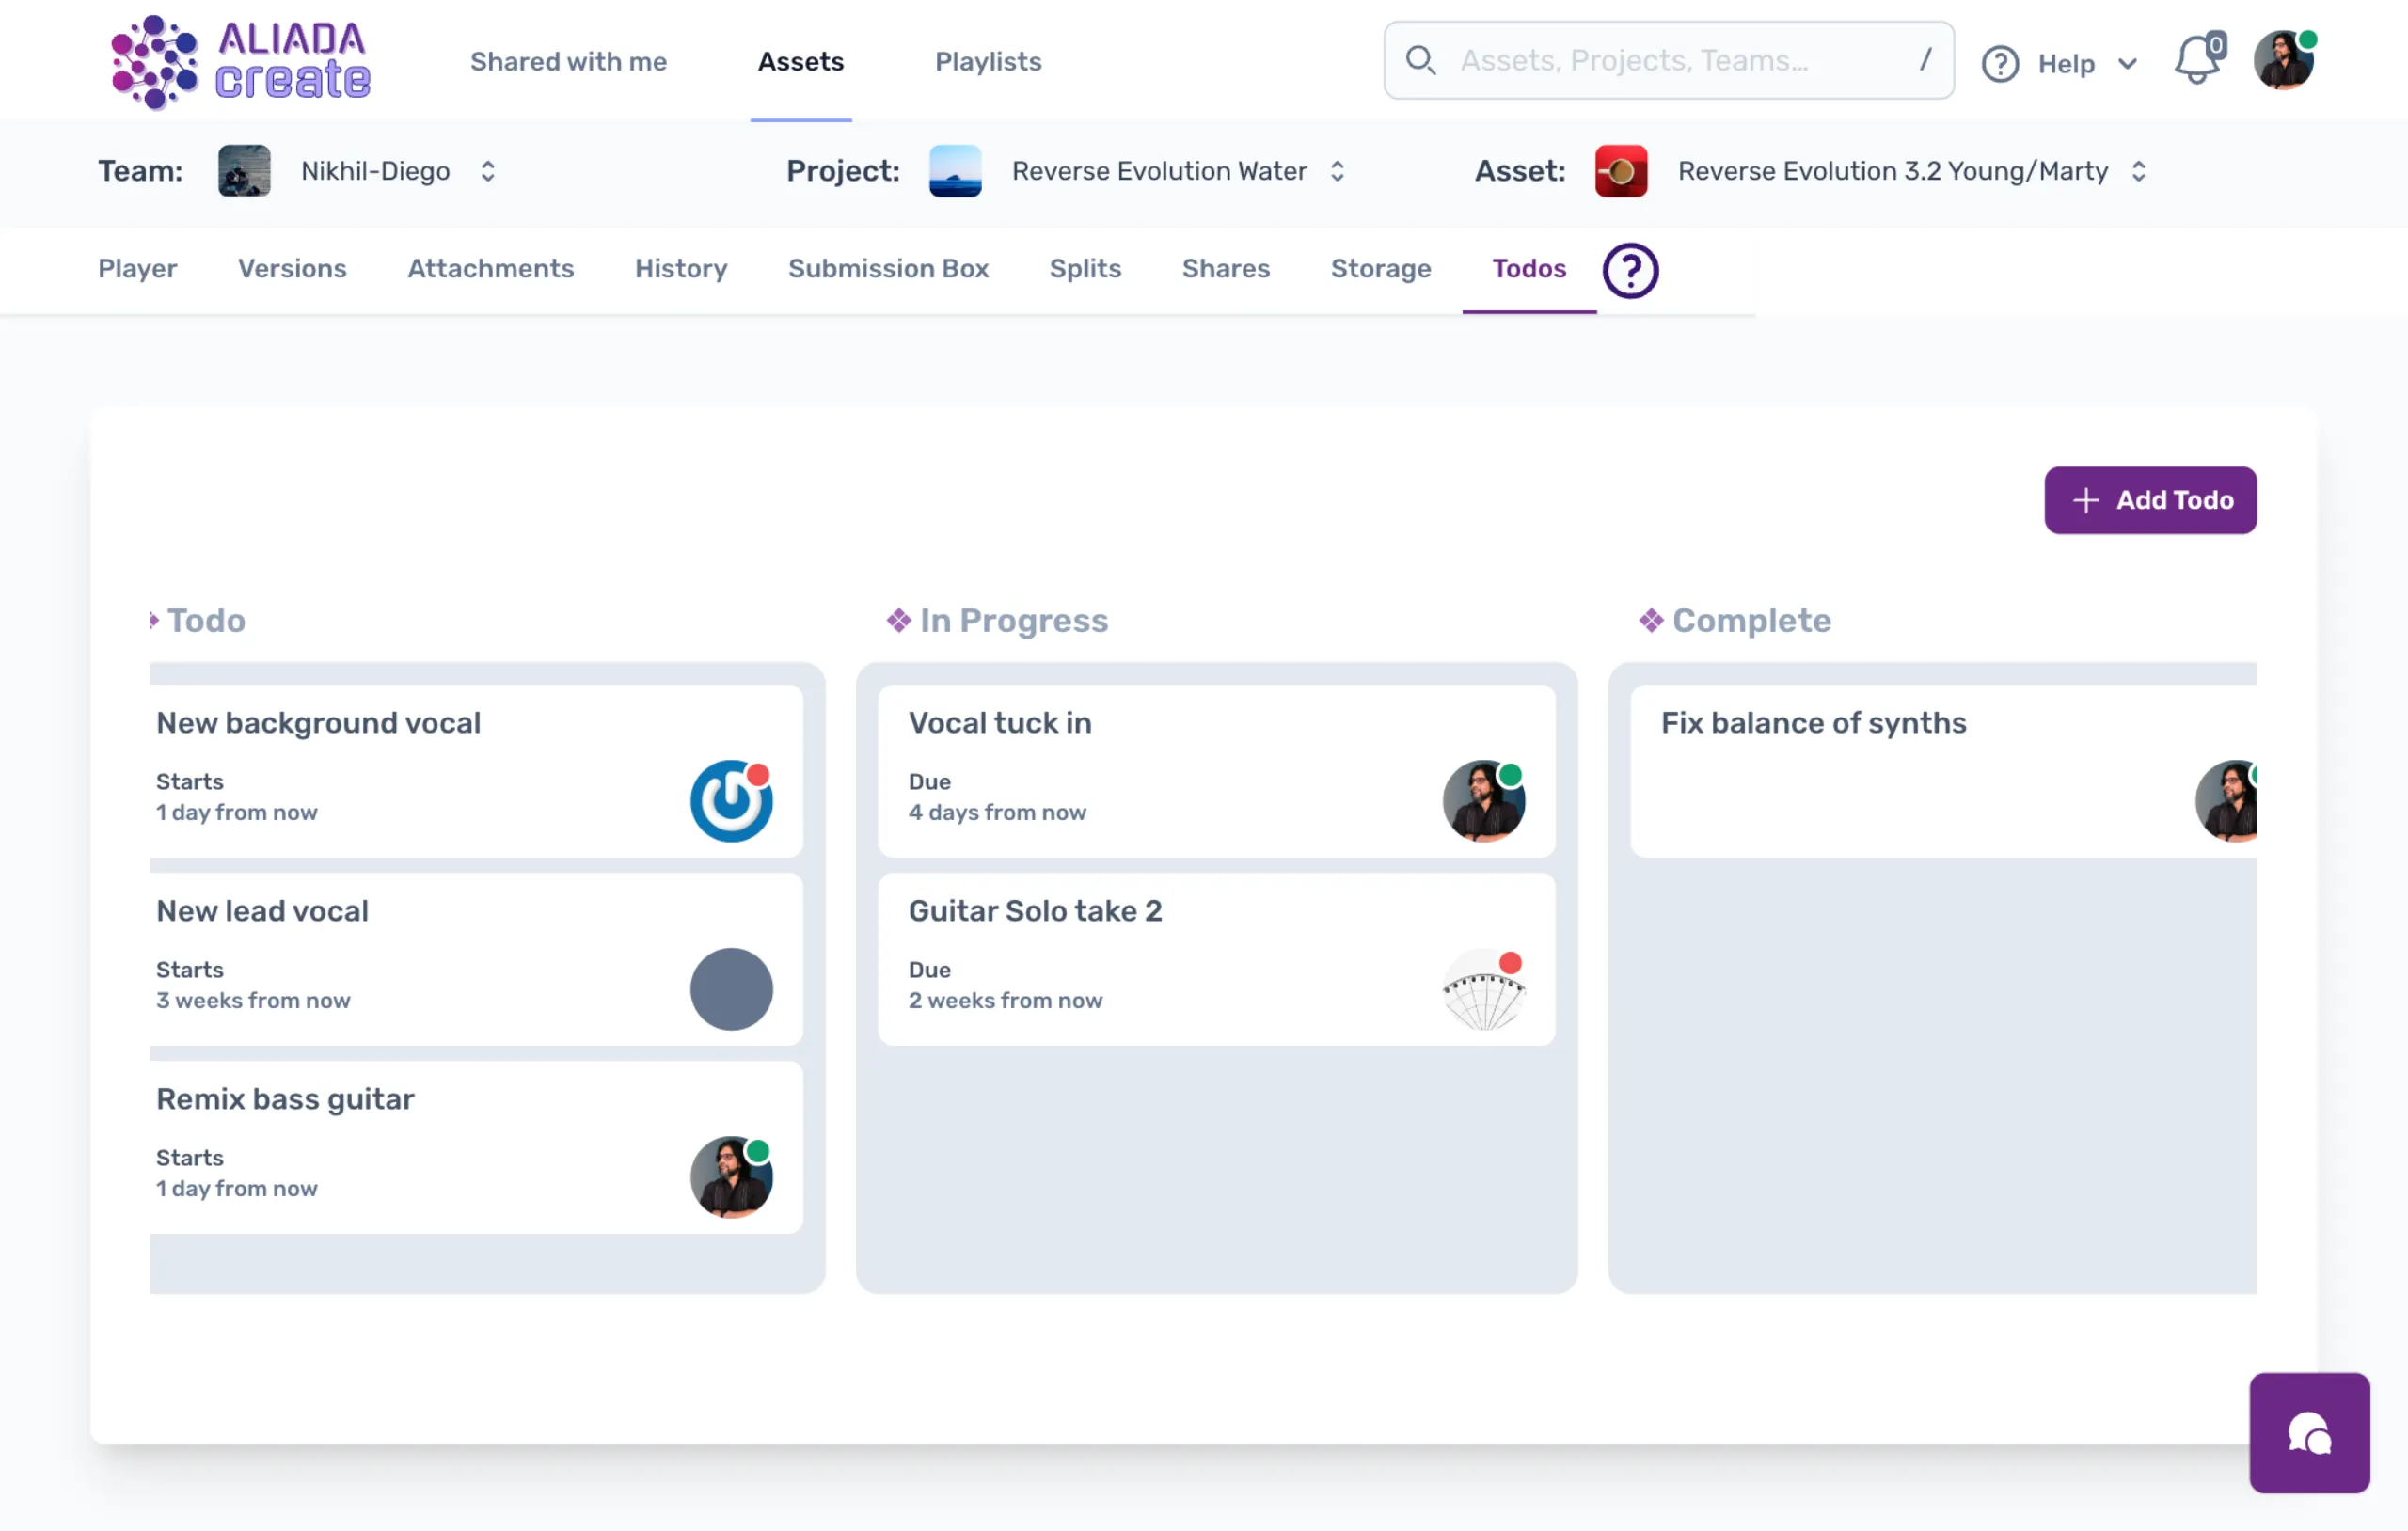Open the Playlists menu item
This screenshot has width=2408, height=1531.
point(988,61)
